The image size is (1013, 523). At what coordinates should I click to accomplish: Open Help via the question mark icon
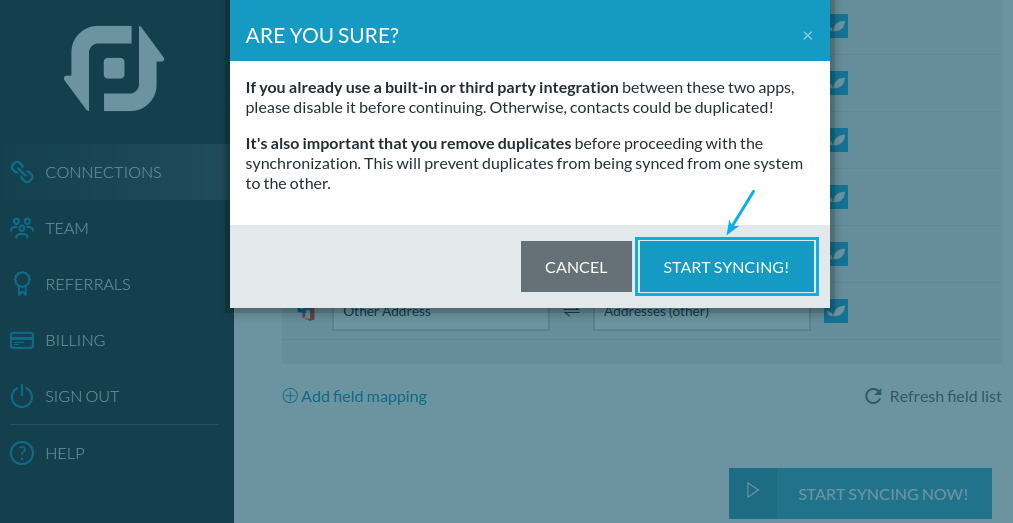pyautogui.click(x=22, y=453)
